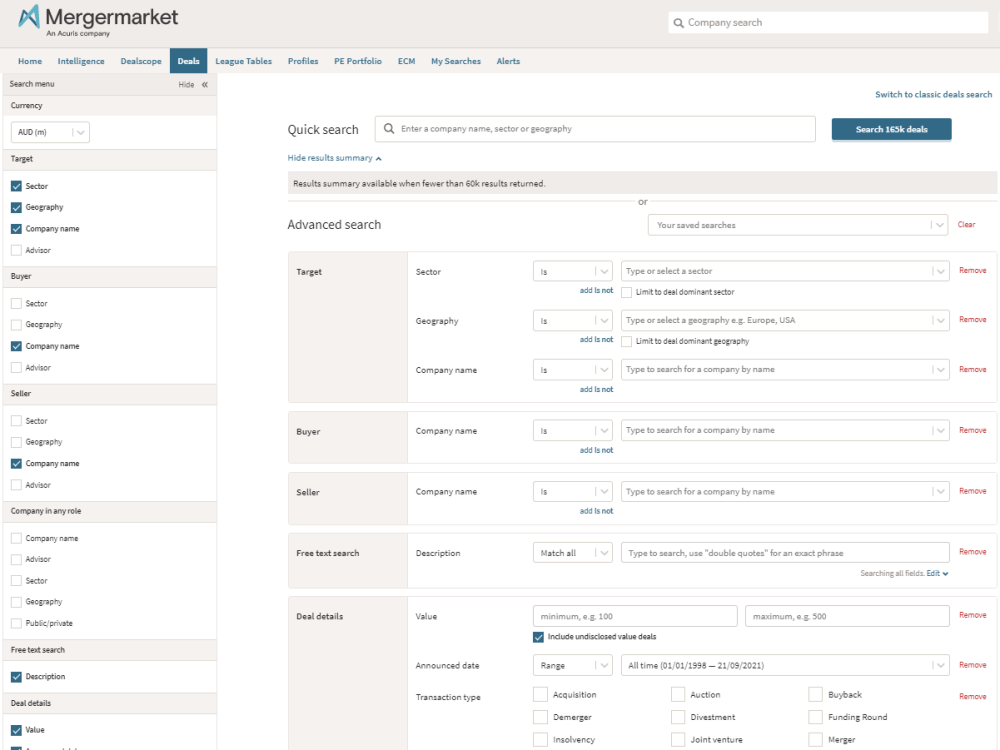Open the My Searches tab
Image resolution: width=1000 pixels, height=750 pixels.
456,61
